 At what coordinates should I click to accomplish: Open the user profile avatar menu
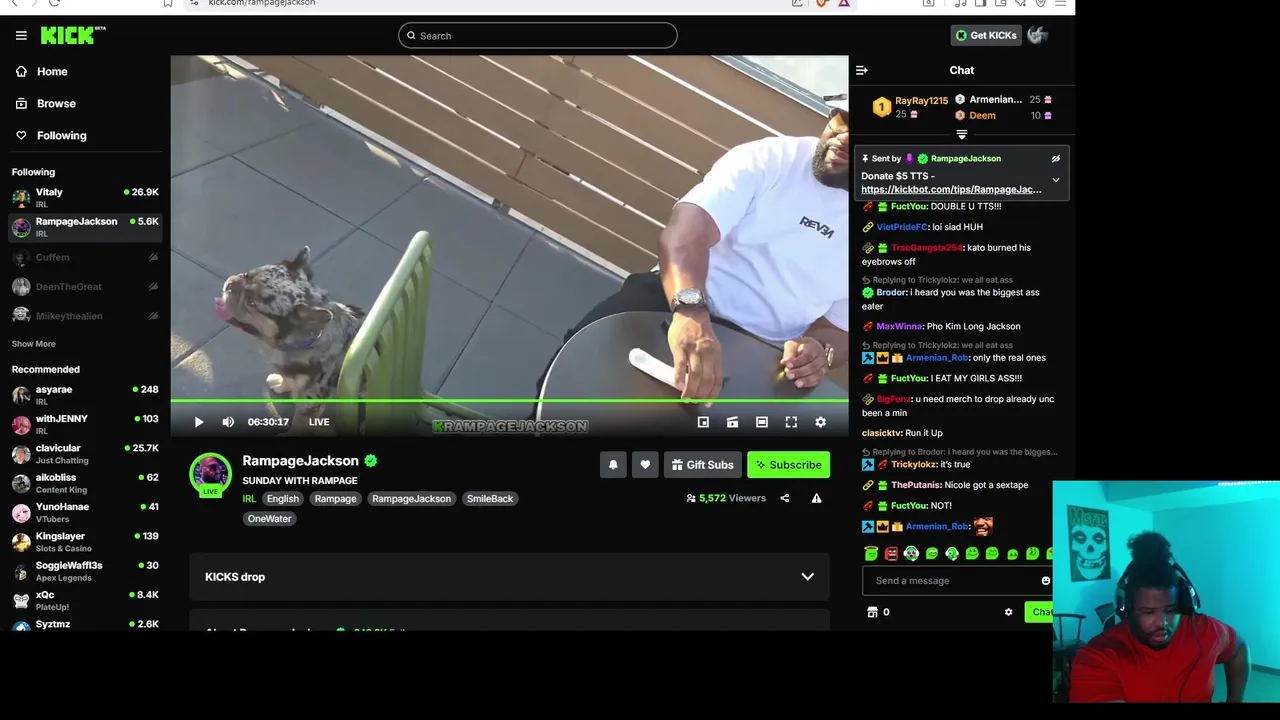click(x=1037, y=35)
